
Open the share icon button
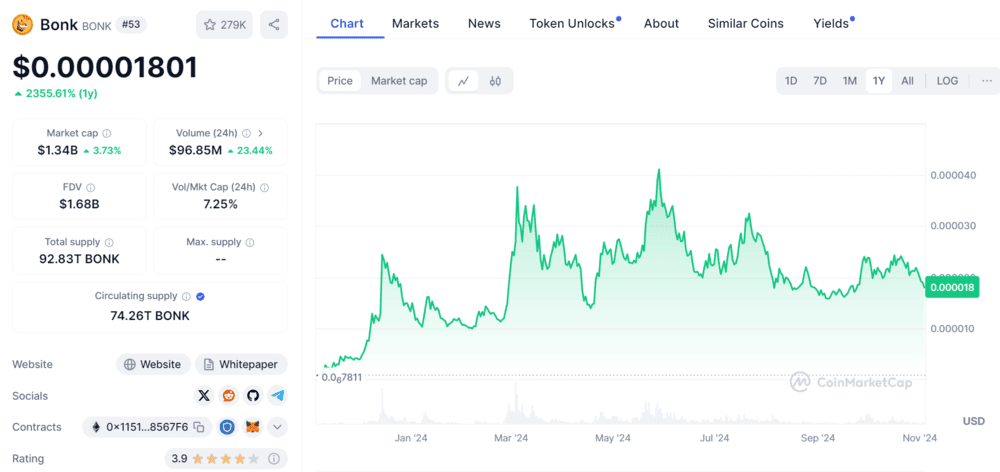tap(273, 25)
